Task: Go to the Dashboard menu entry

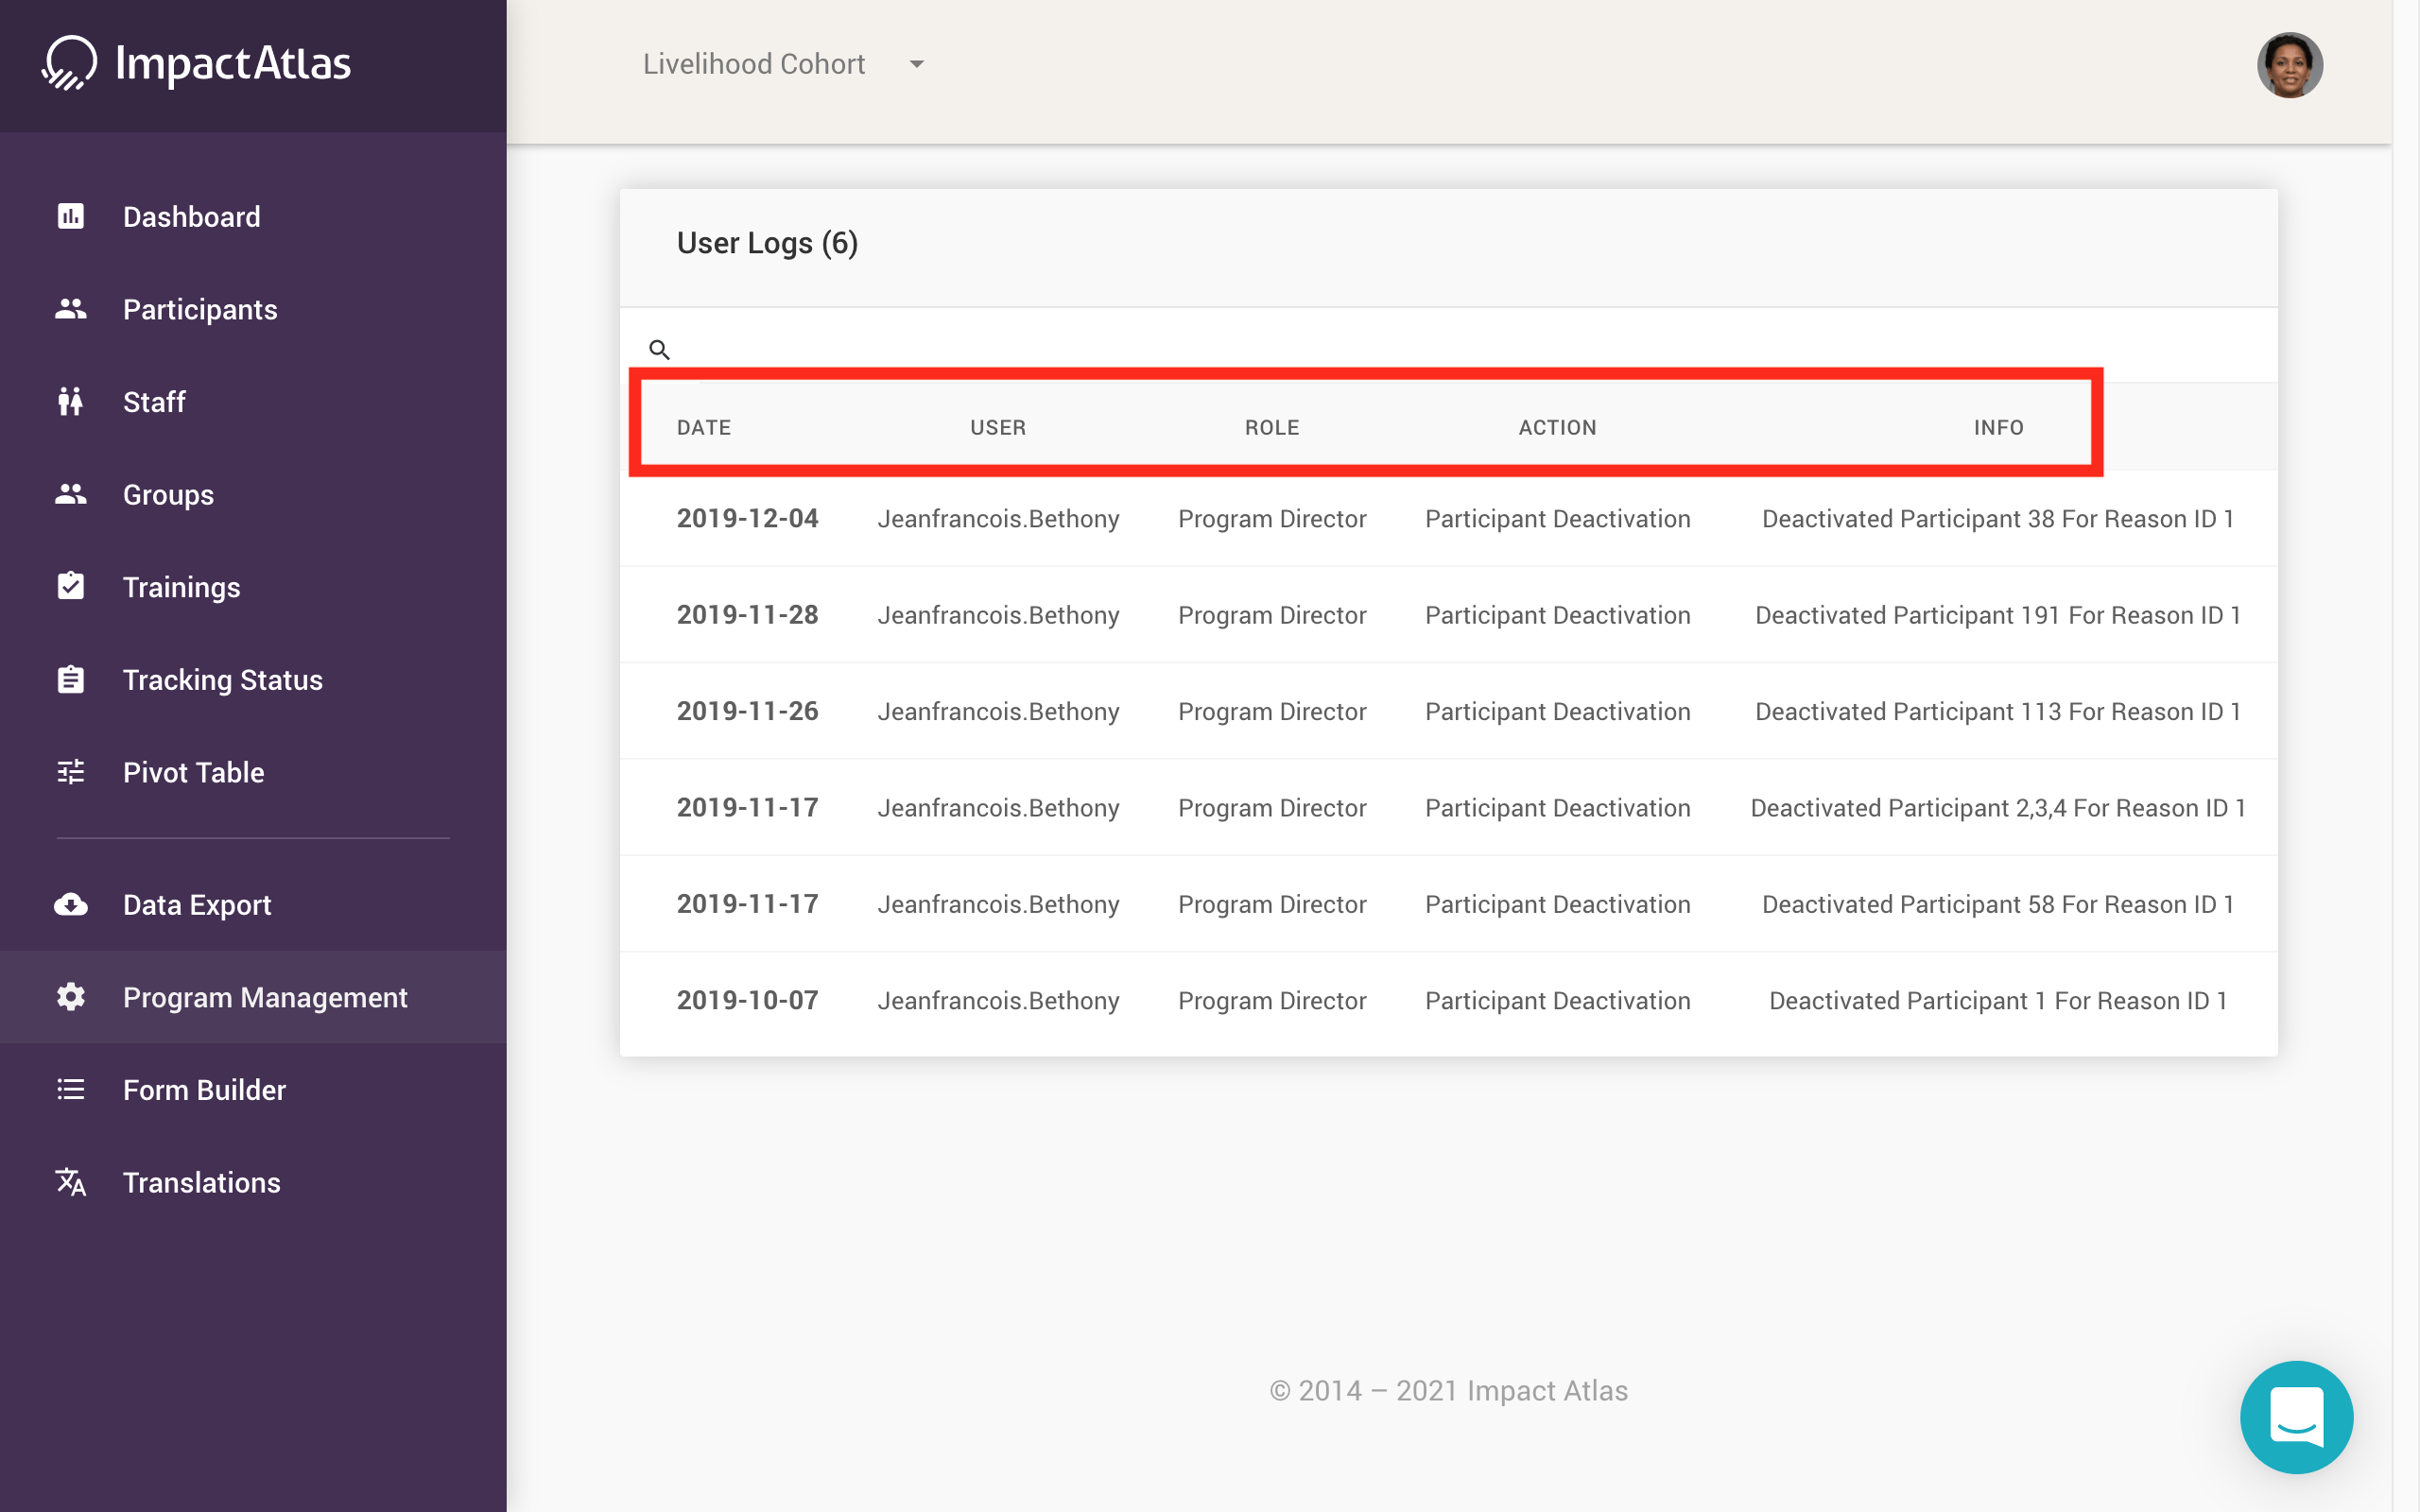Action: point(191,216)
